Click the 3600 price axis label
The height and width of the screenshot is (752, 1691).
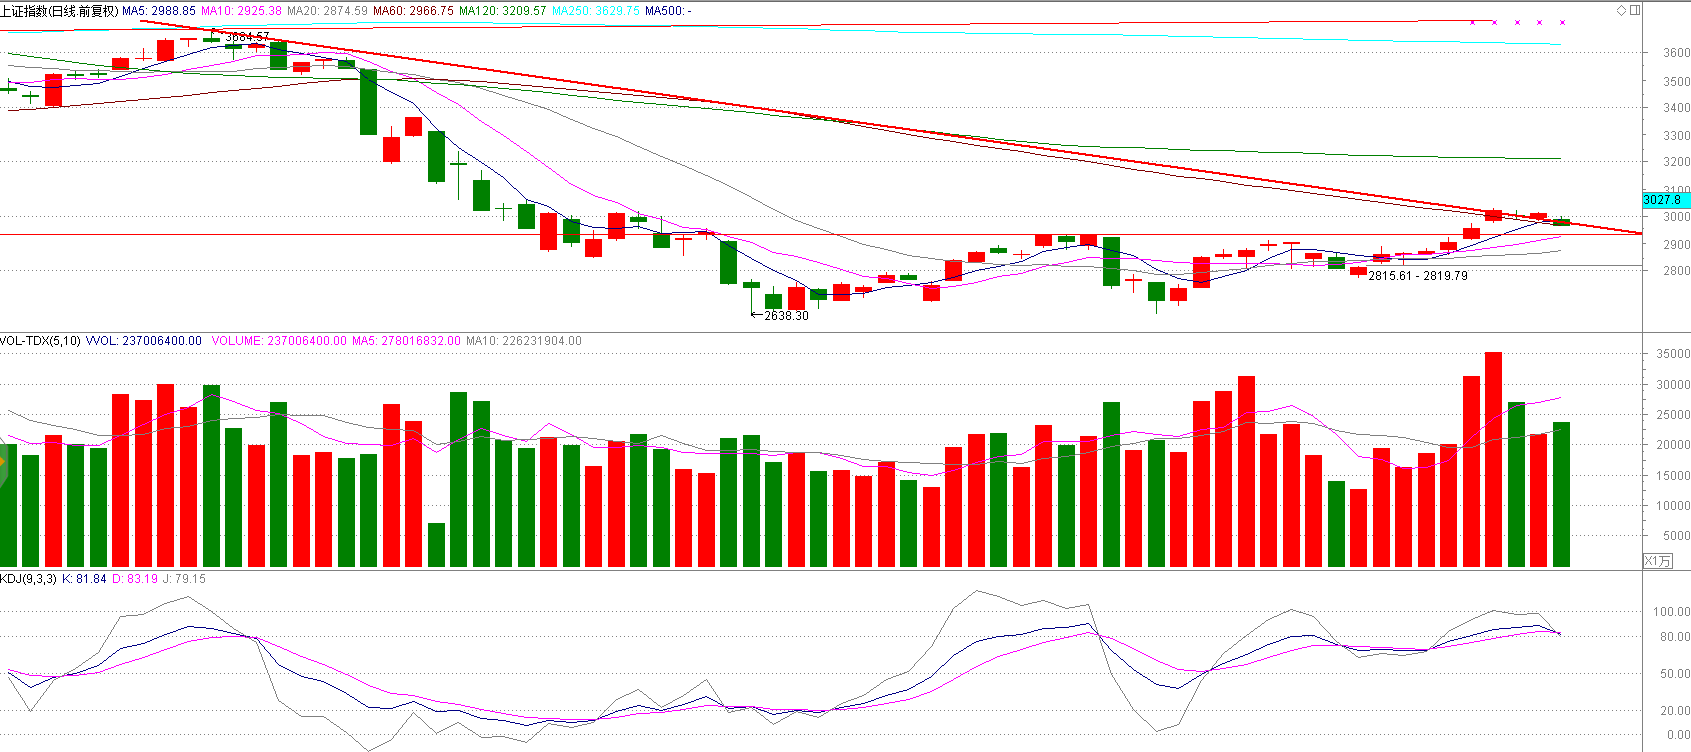point(1676,53)
